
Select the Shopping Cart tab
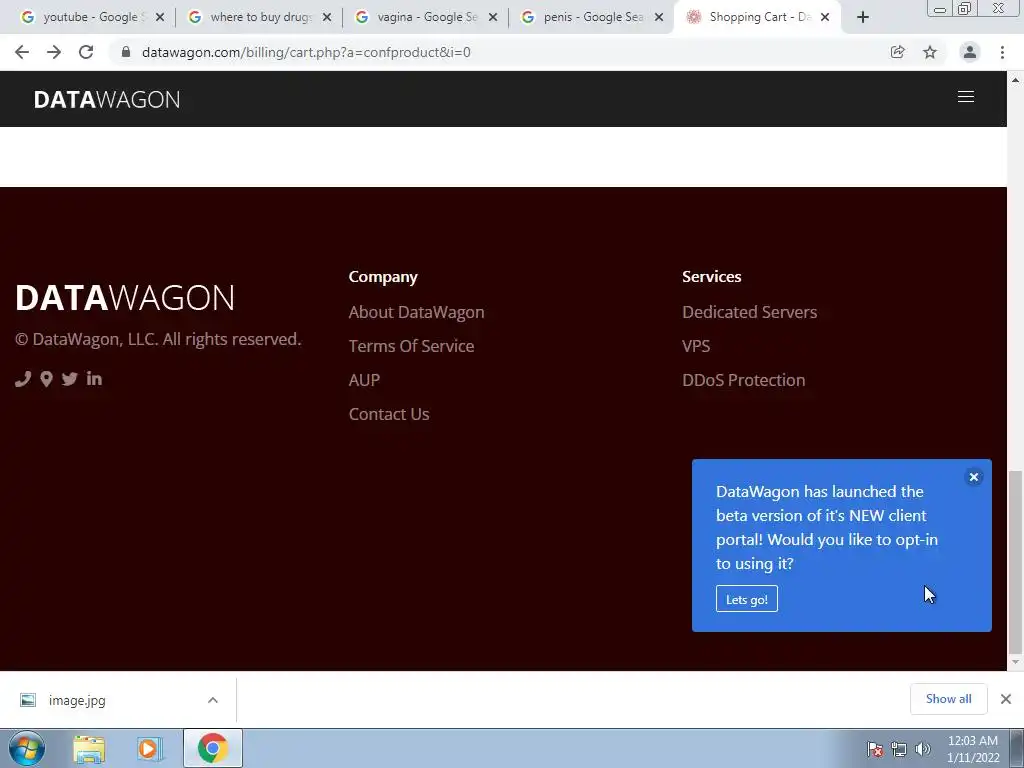click(x=758, y=17)
